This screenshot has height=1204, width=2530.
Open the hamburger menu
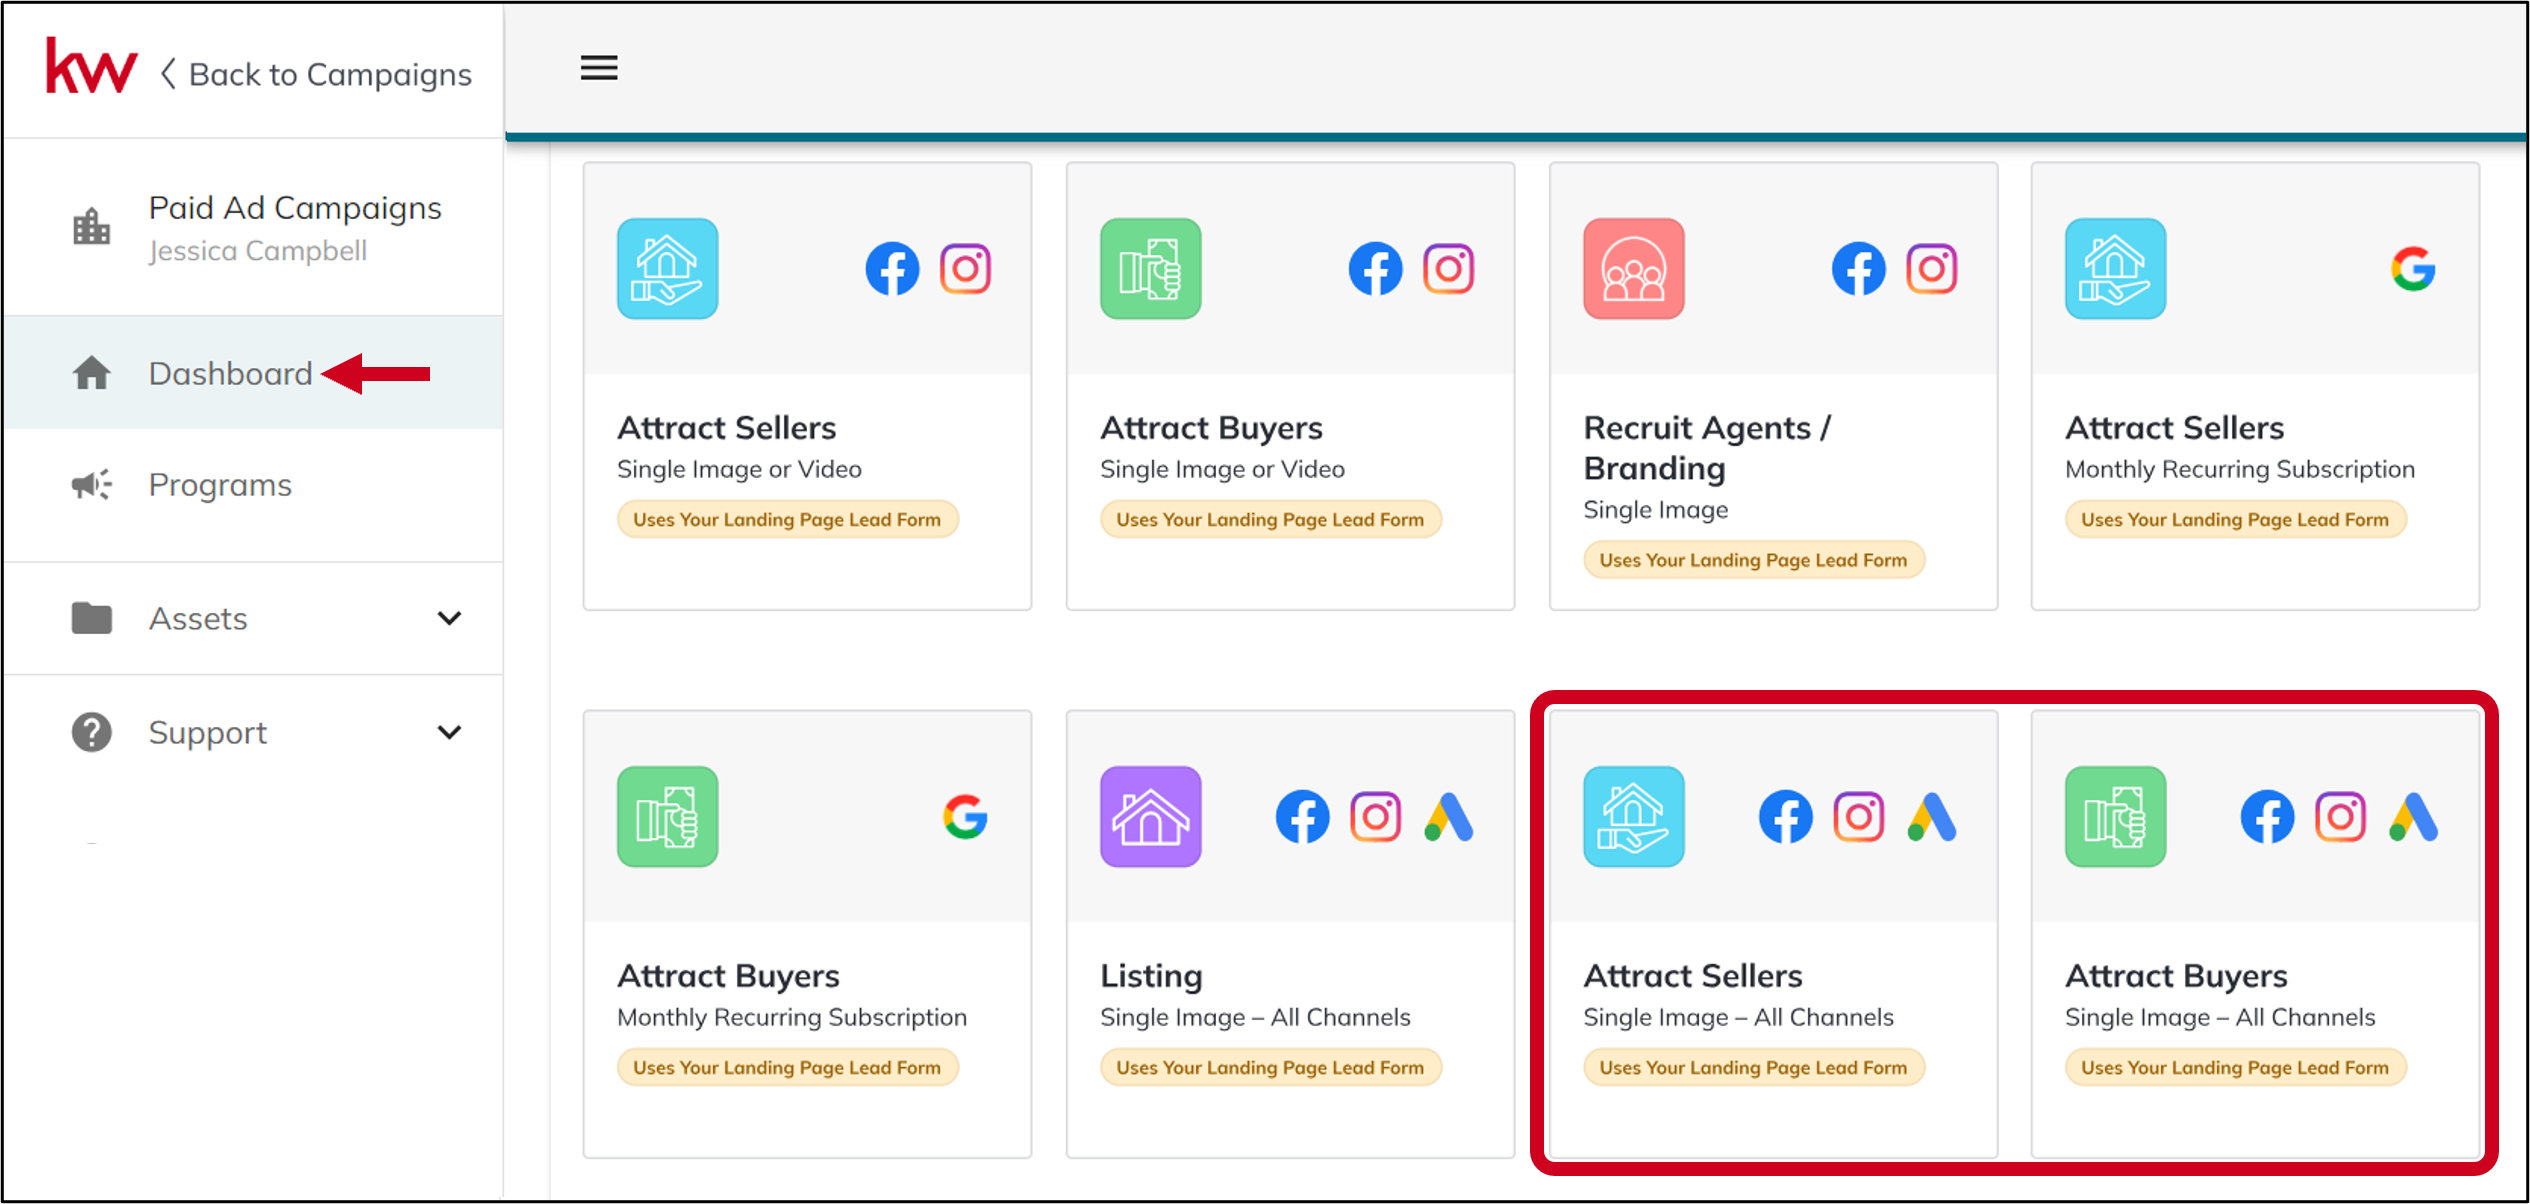[x=599, y=68]
